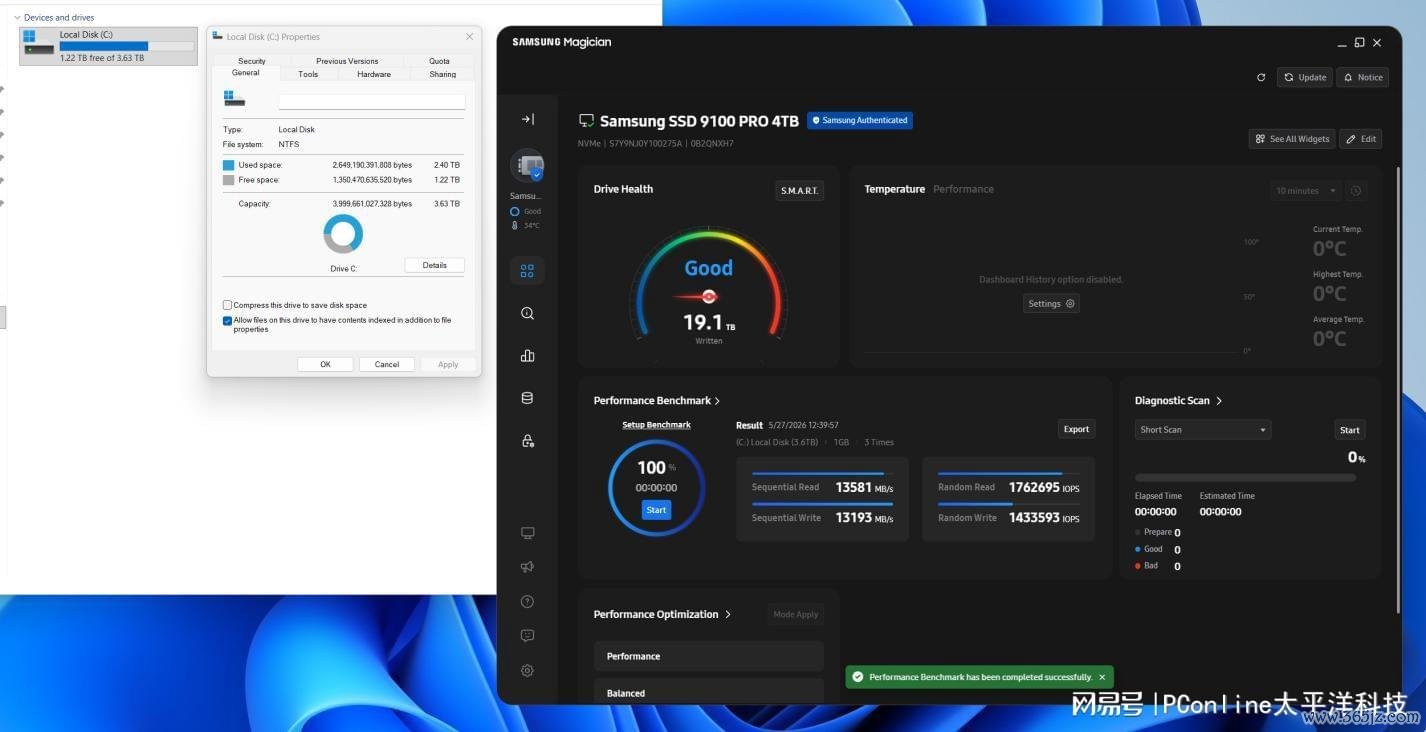Collapse the Devices and drives group
This screenshot has height=732, width=1426.
coord(17,18)
